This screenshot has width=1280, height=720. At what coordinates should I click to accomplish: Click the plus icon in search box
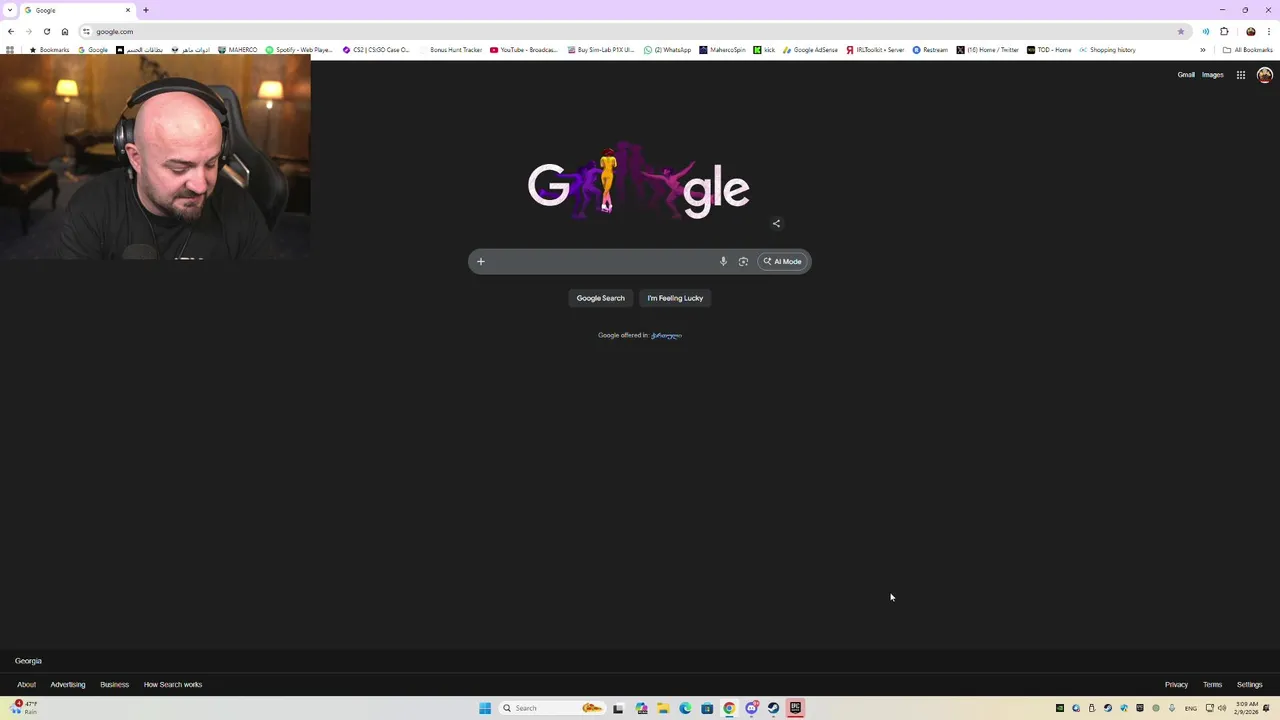pos(480,262)
